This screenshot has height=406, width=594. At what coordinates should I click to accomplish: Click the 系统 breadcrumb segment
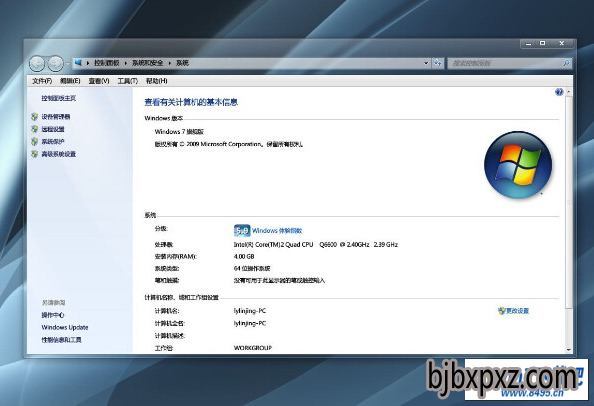[182, 63]
